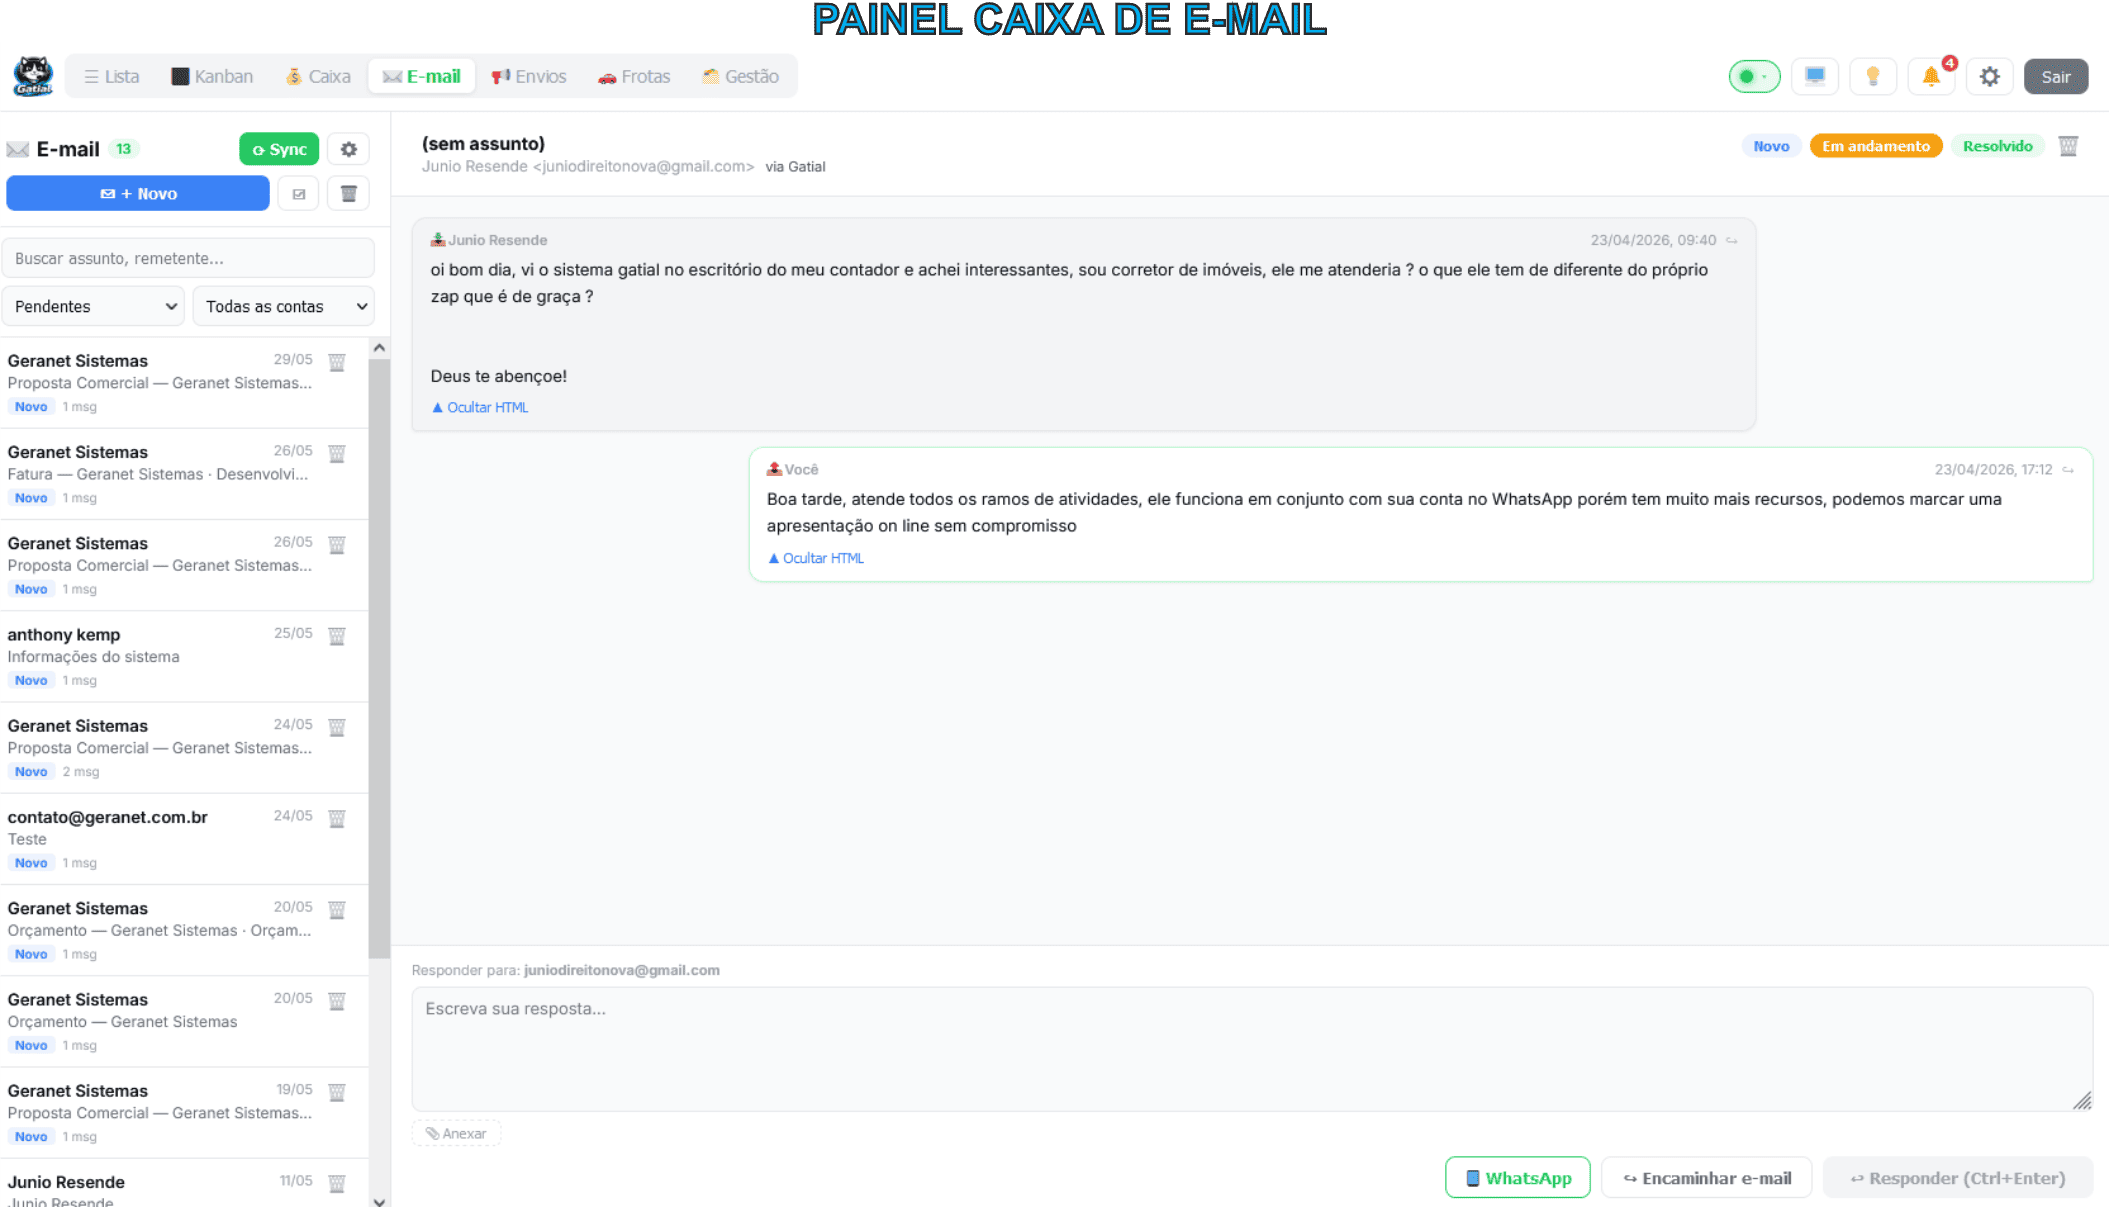
Task: Reply arrow on Você message
Action: pyautogui.click(x=2068, y=469)
